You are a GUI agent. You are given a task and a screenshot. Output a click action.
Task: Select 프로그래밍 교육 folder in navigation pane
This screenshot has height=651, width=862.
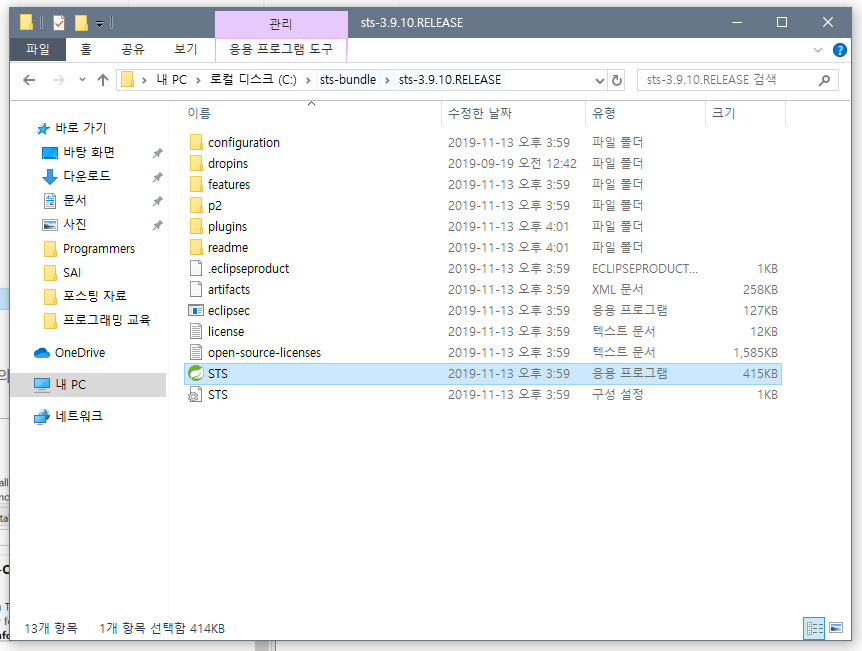[x=106, y=320]
